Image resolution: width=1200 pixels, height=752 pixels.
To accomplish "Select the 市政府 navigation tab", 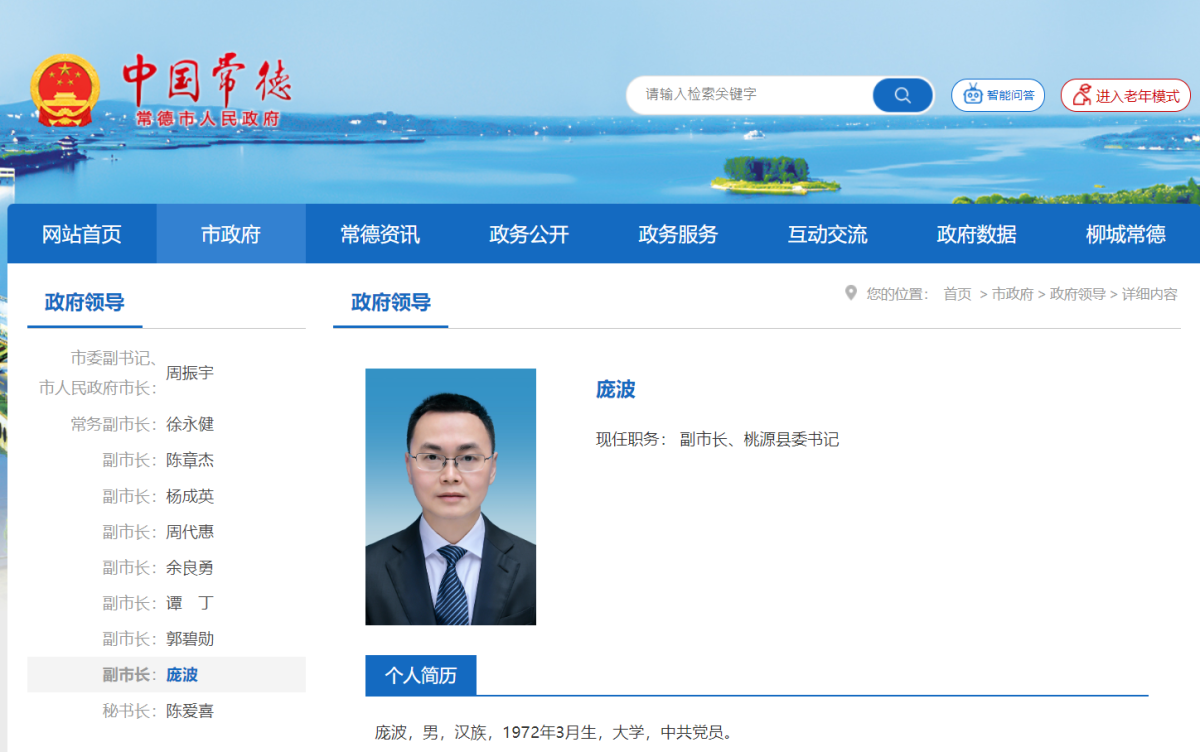I will pos(231,234).
